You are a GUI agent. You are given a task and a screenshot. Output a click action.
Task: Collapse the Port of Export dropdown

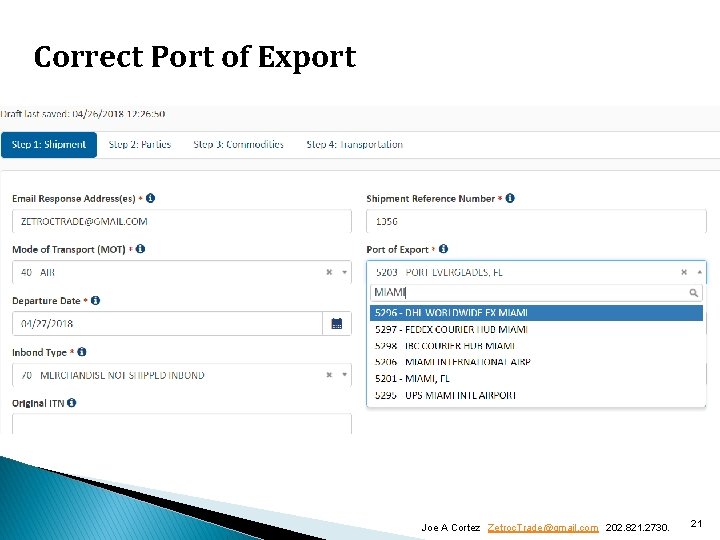[x=699, y=272]
